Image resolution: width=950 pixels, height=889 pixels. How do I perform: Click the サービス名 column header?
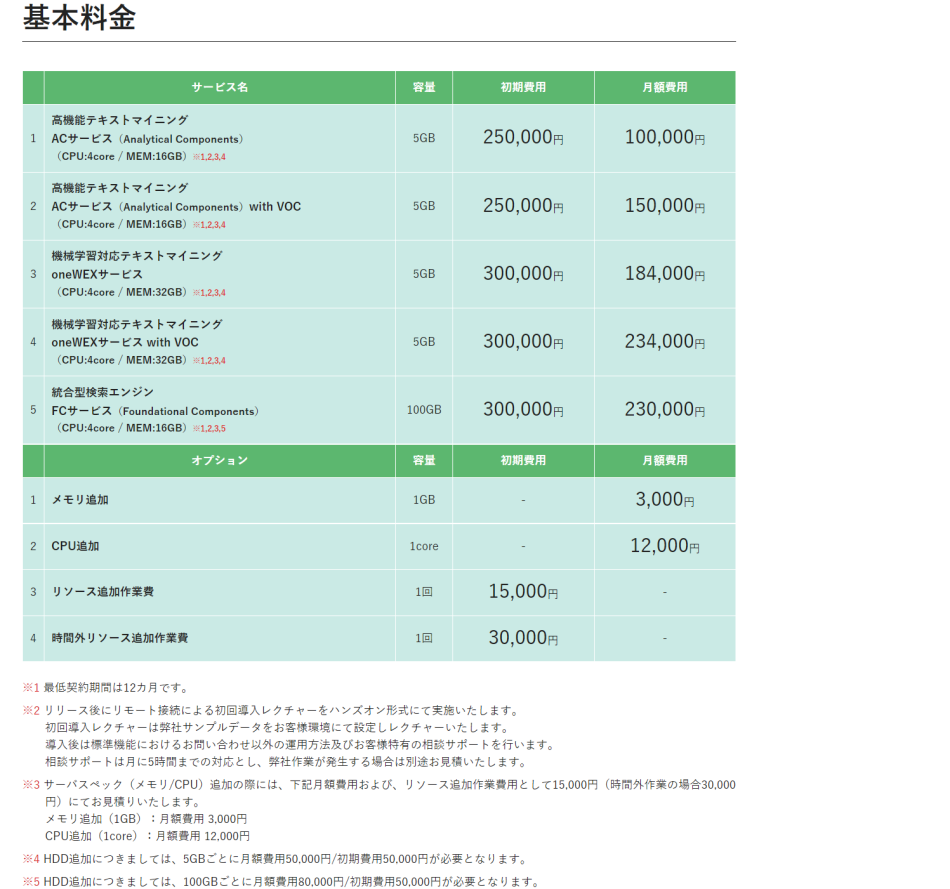219,87
